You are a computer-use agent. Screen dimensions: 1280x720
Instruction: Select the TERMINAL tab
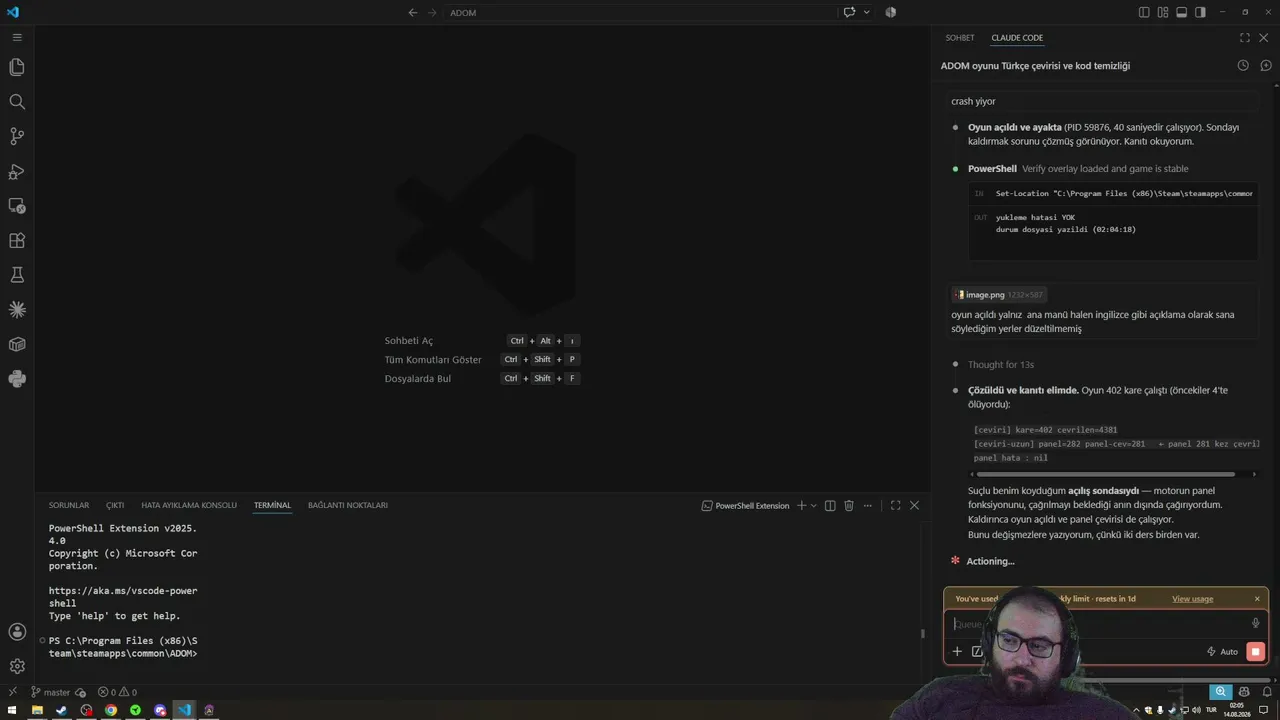click(x=272, y=506)
